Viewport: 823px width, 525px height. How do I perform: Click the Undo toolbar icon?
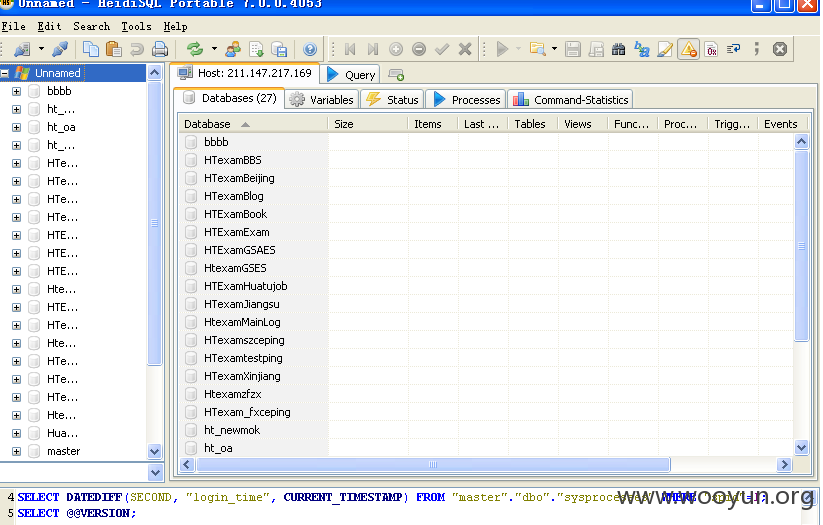pyautogui.click(x=136, y=49)
